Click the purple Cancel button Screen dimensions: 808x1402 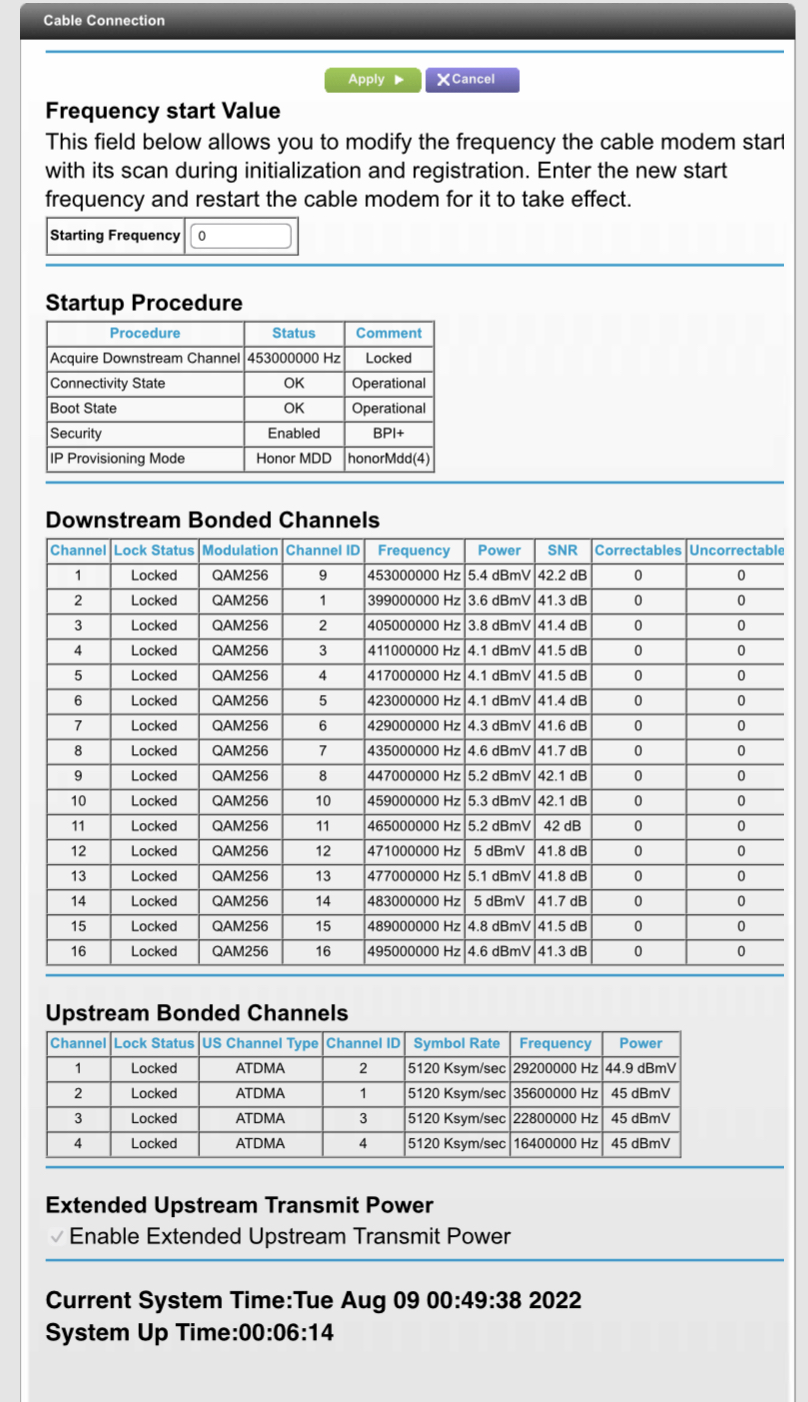click(x=472, y=80)
